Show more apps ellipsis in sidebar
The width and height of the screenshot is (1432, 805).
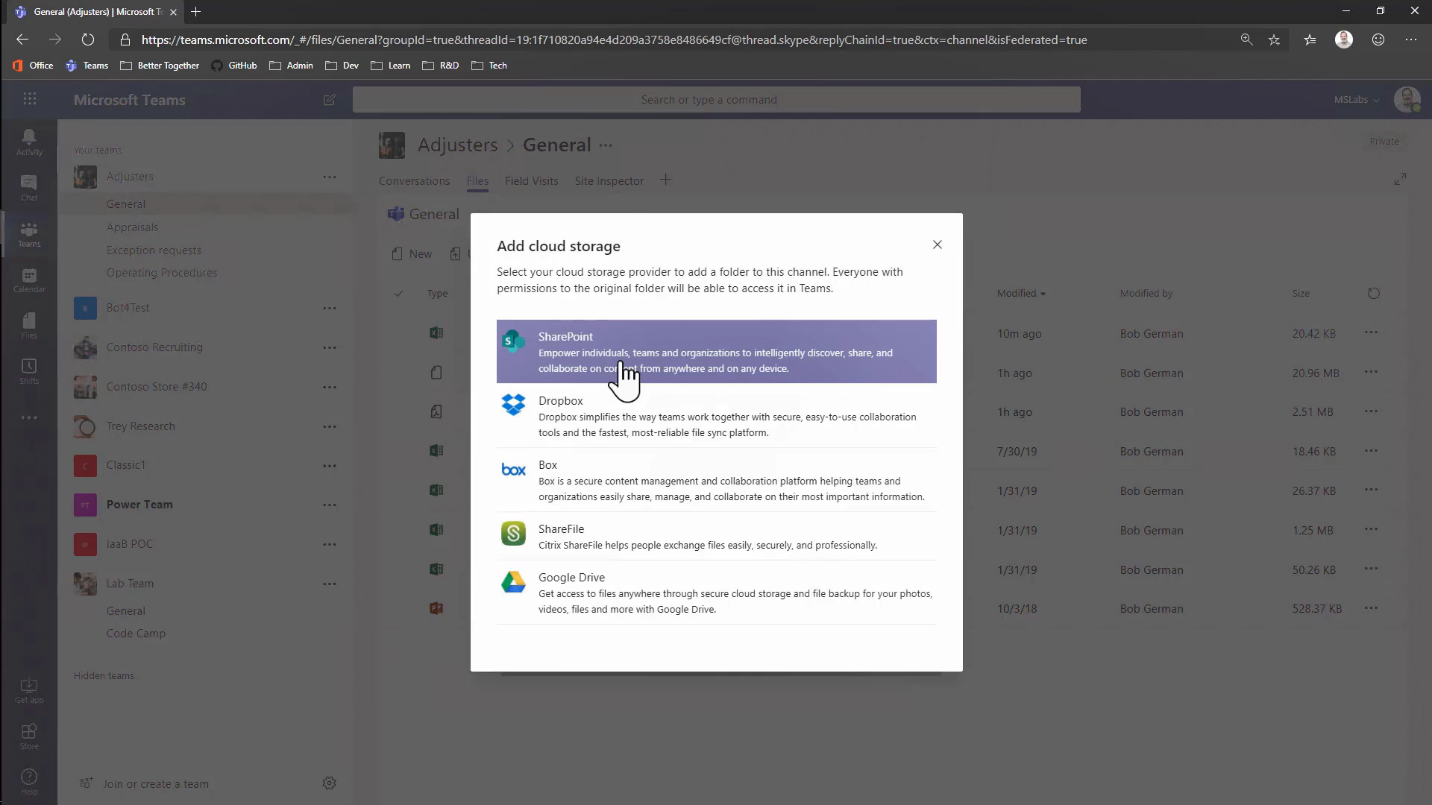[x=29, y=418]
